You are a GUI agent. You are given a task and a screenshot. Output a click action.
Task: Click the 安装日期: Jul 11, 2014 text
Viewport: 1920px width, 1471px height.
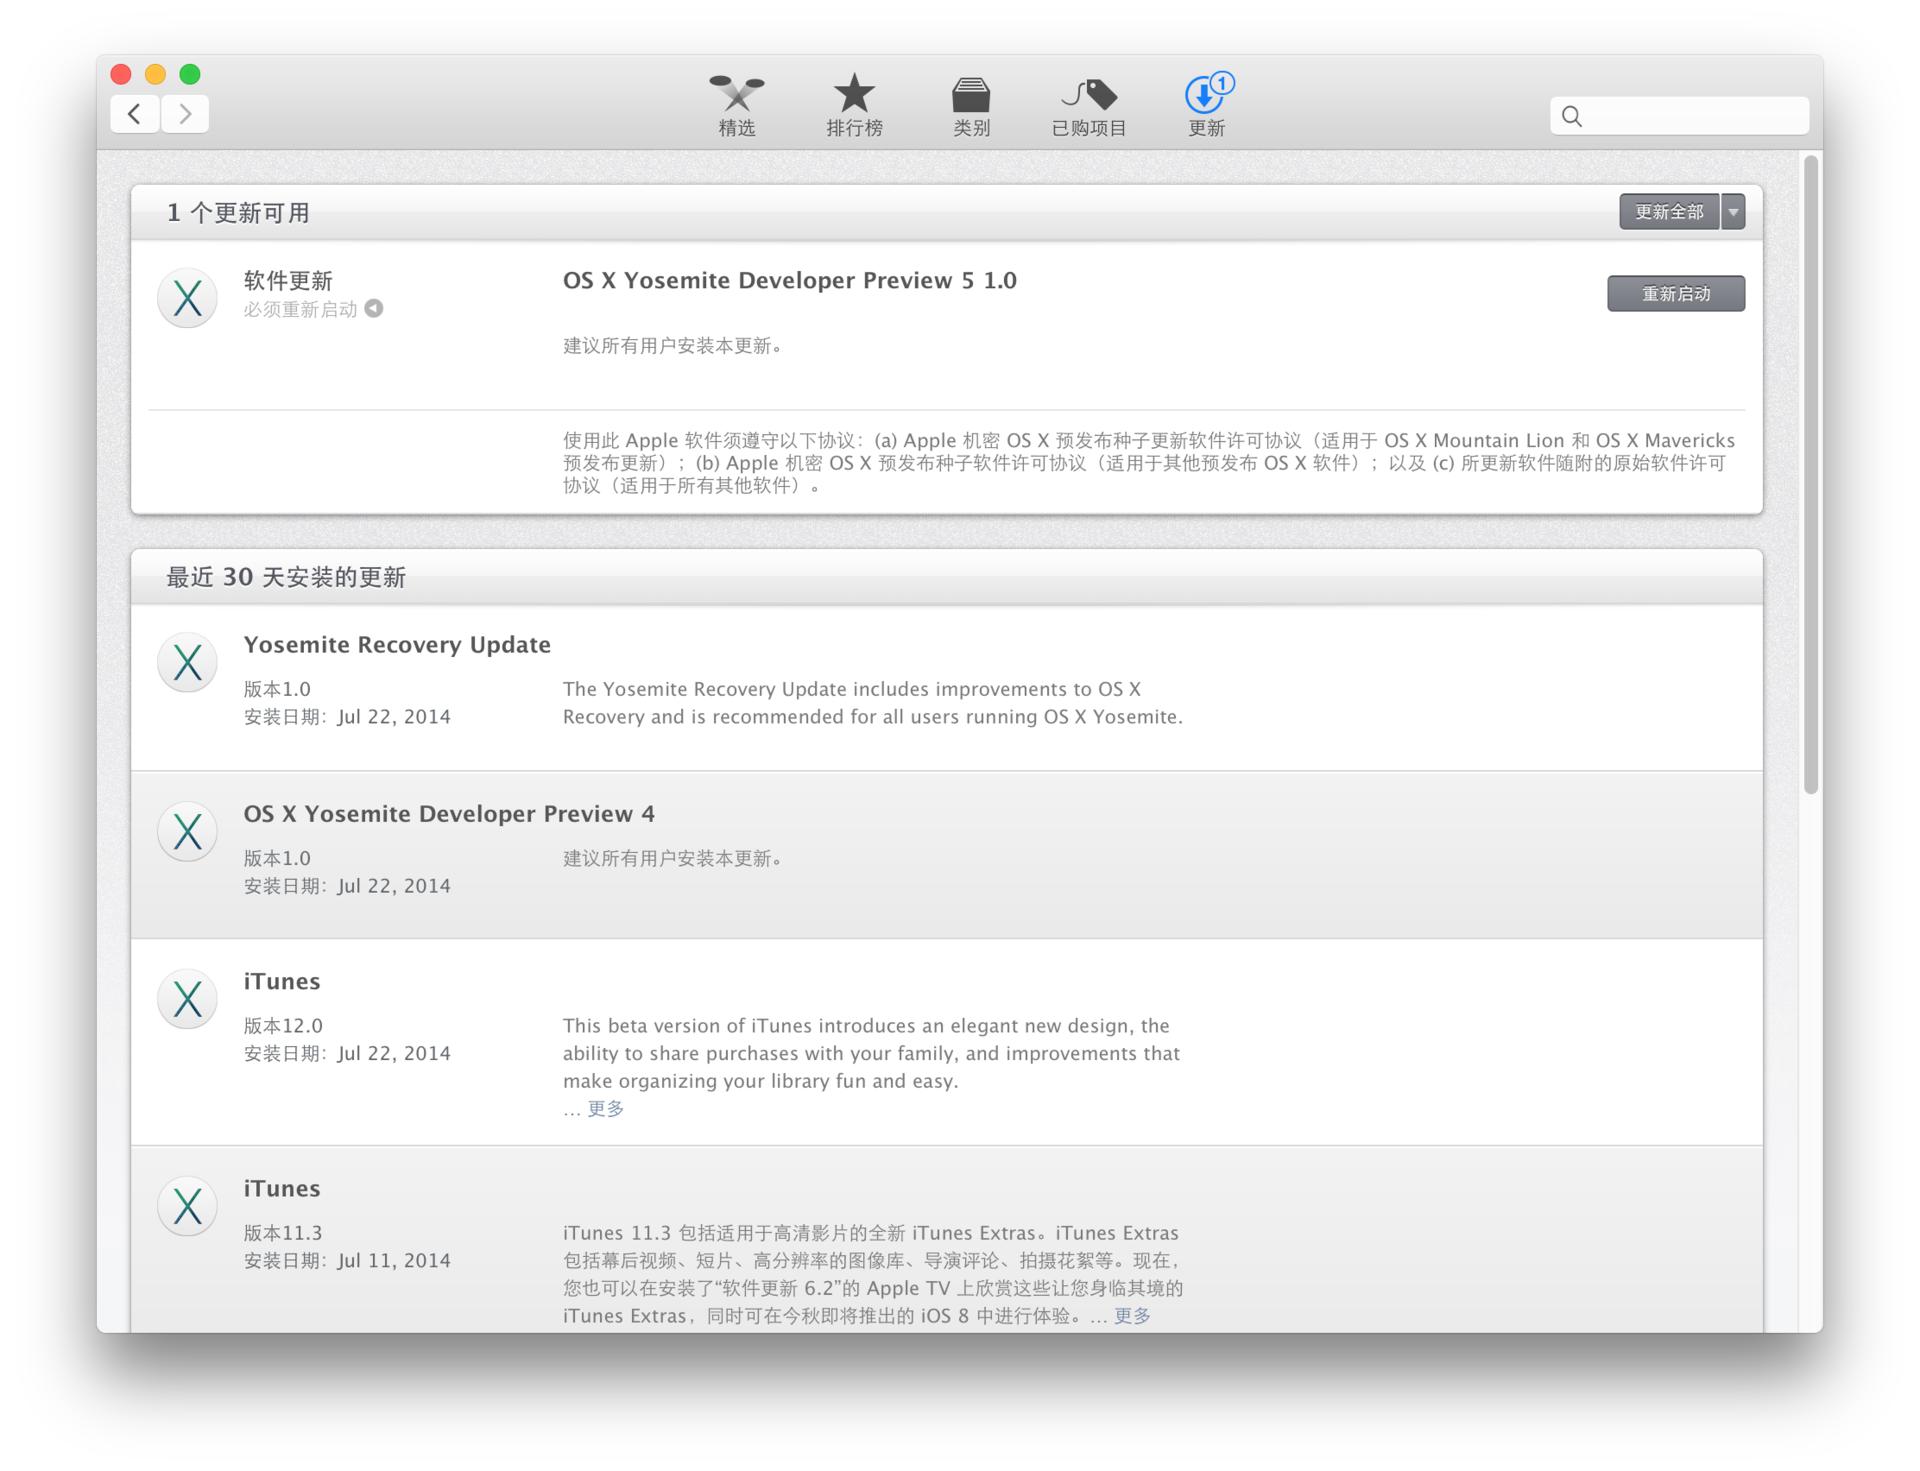[x=347, y=1261]
